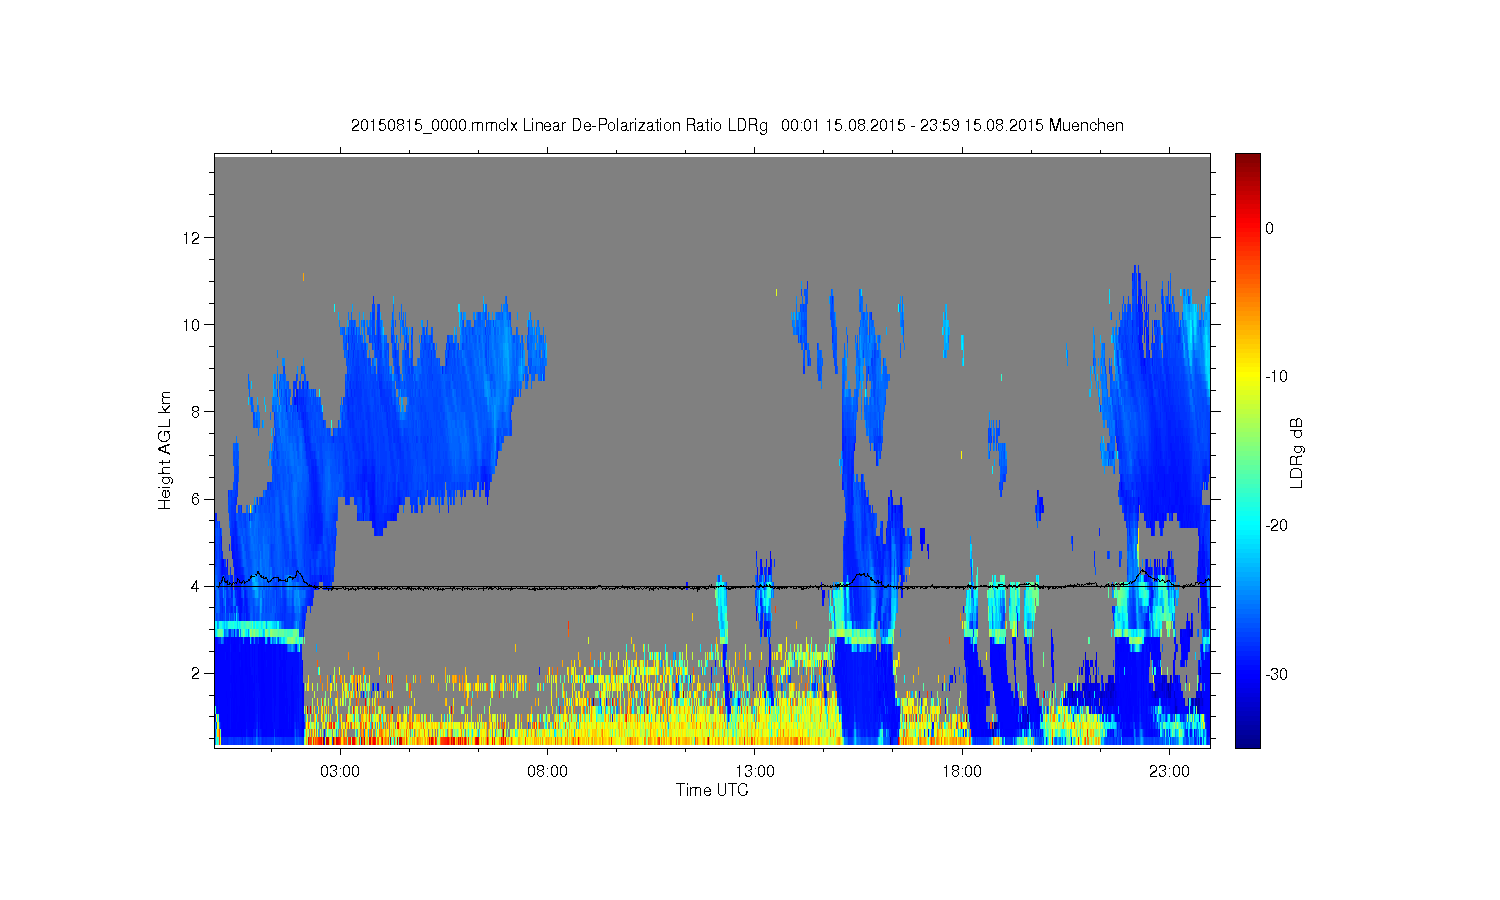
Task: Click the height tick label 2
Action: 197,673
